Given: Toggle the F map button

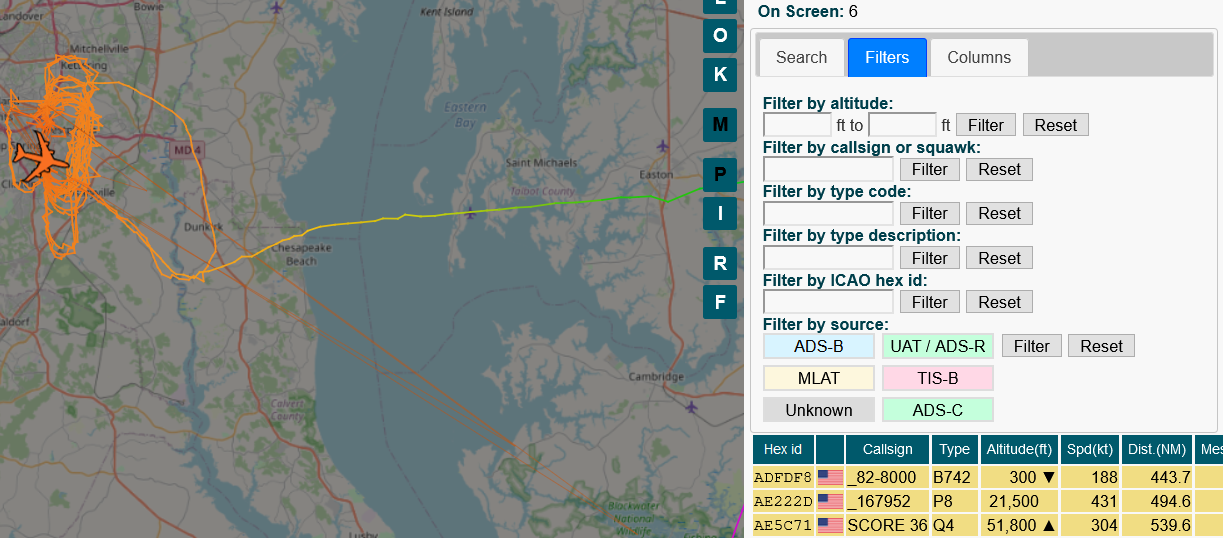Looking at the screenshot, I should point(720,302).
